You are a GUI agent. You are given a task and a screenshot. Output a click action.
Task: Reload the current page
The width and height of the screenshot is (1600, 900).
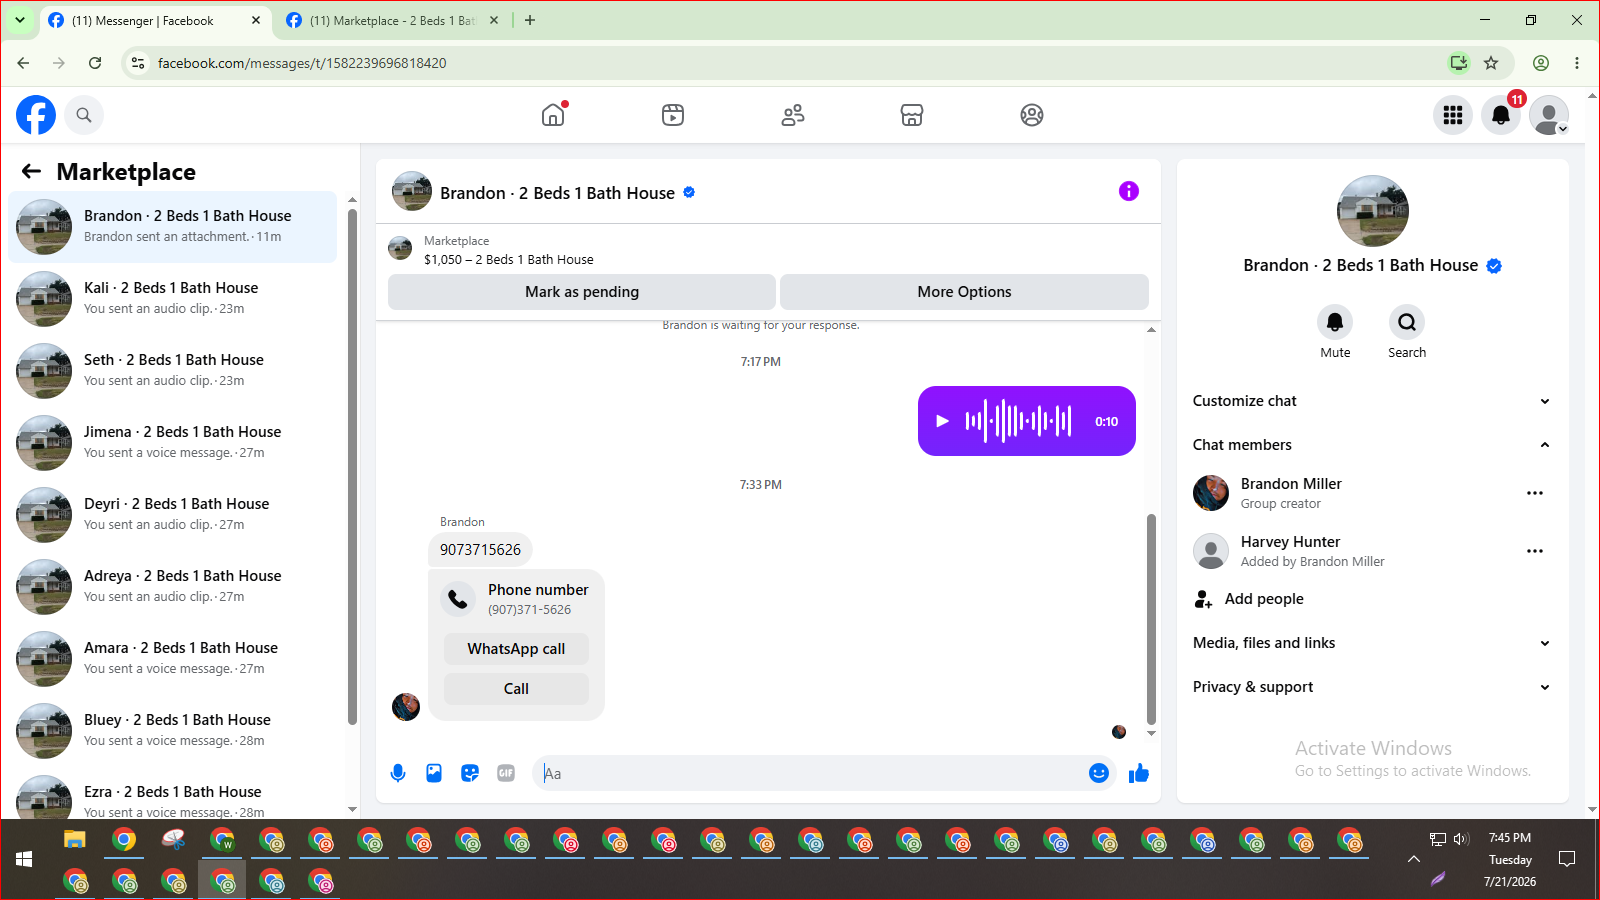[x=95, y=63]
